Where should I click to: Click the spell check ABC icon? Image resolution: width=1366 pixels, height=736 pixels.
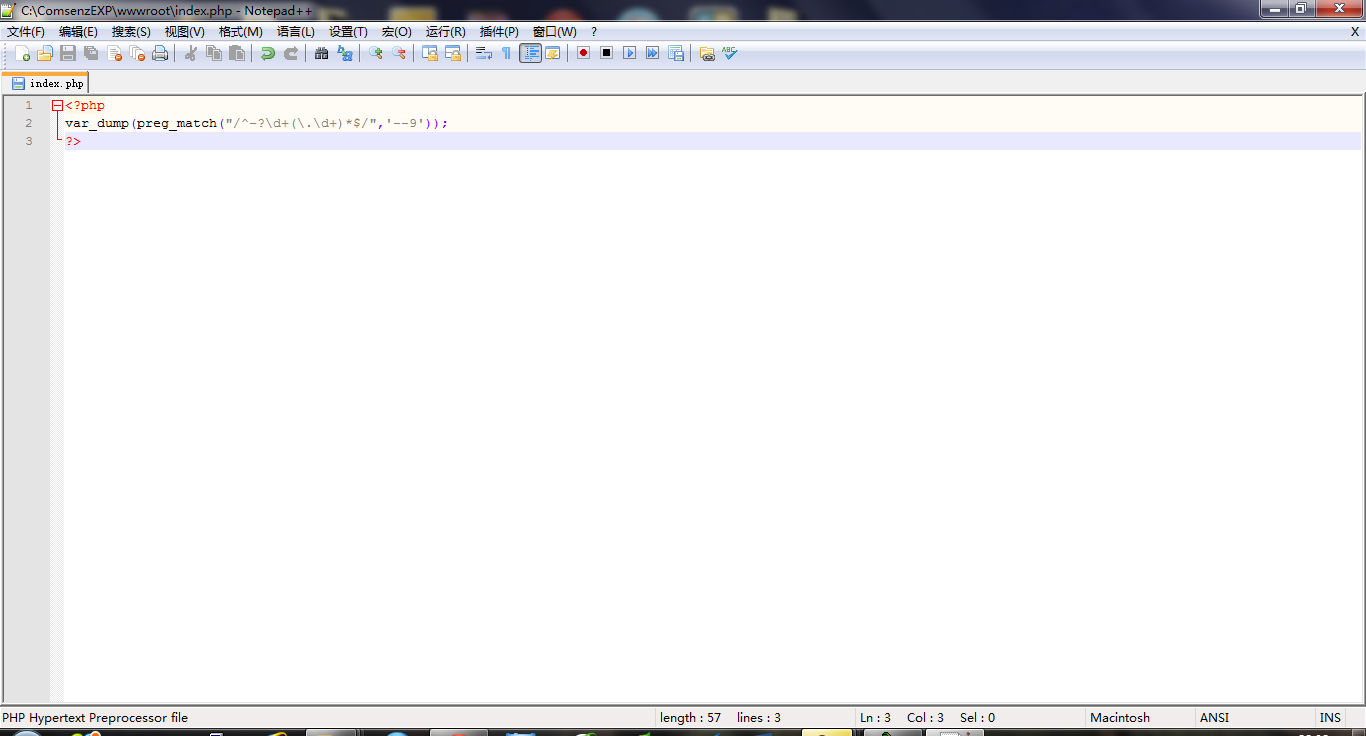(x=730, y=53)
